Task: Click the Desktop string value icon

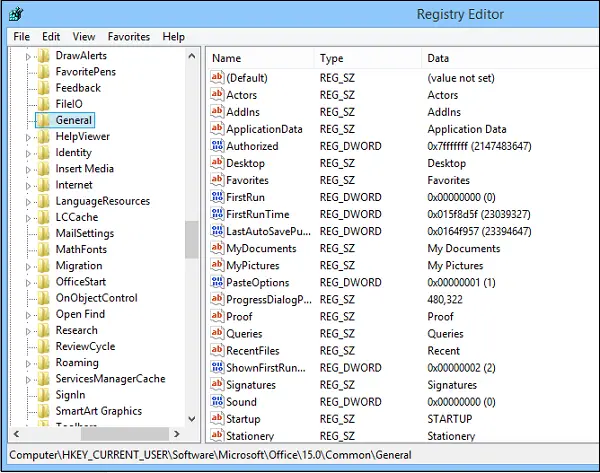Action: [x=217, y=163]
